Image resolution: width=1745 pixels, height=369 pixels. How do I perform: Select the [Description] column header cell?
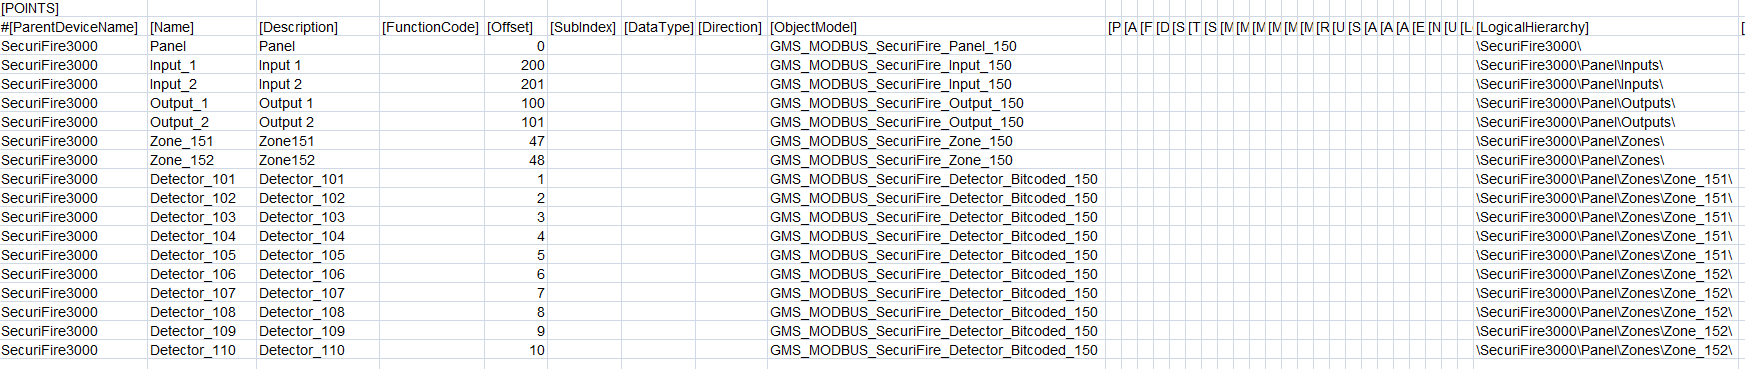(x=318, y=27)
